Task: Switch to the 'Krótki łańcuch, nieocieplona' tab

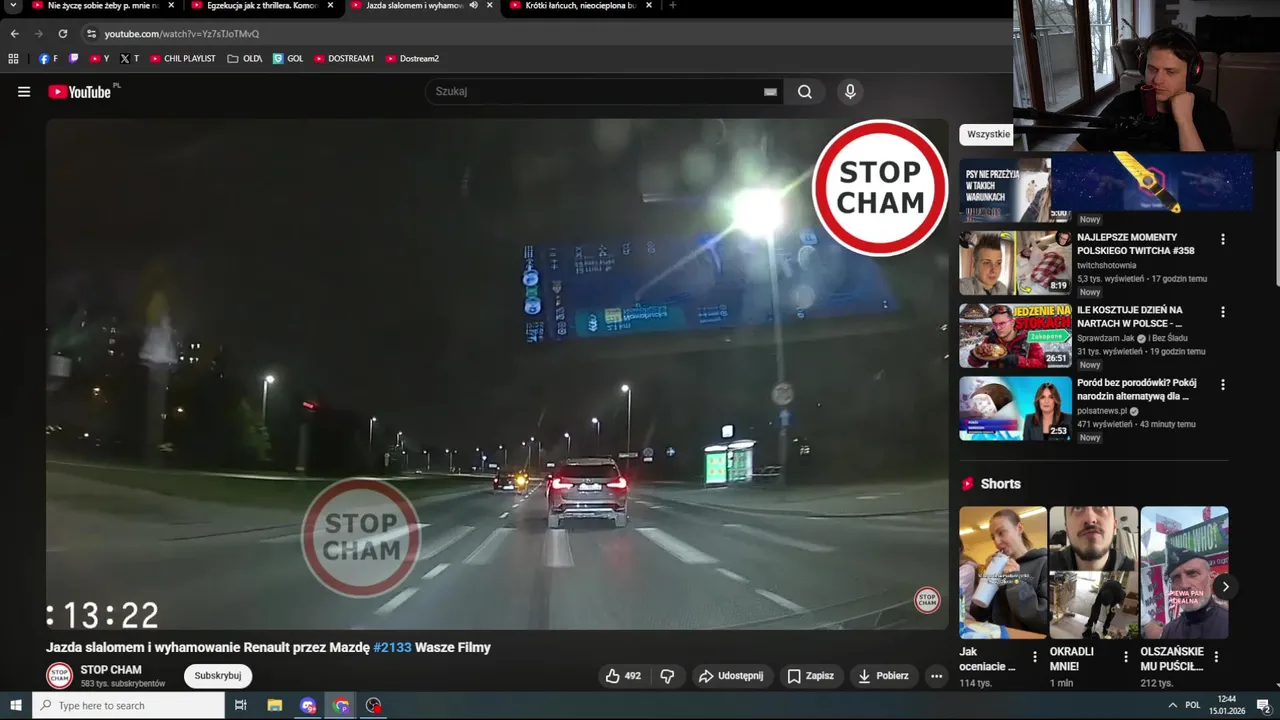Action: 580,6
